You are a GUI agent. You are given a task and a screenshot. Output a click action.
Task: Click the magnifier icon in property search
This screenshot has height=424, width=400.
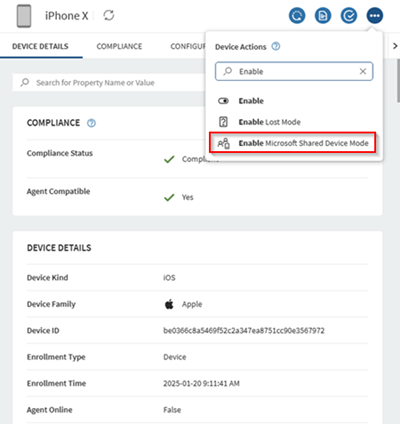pos(25,82)
